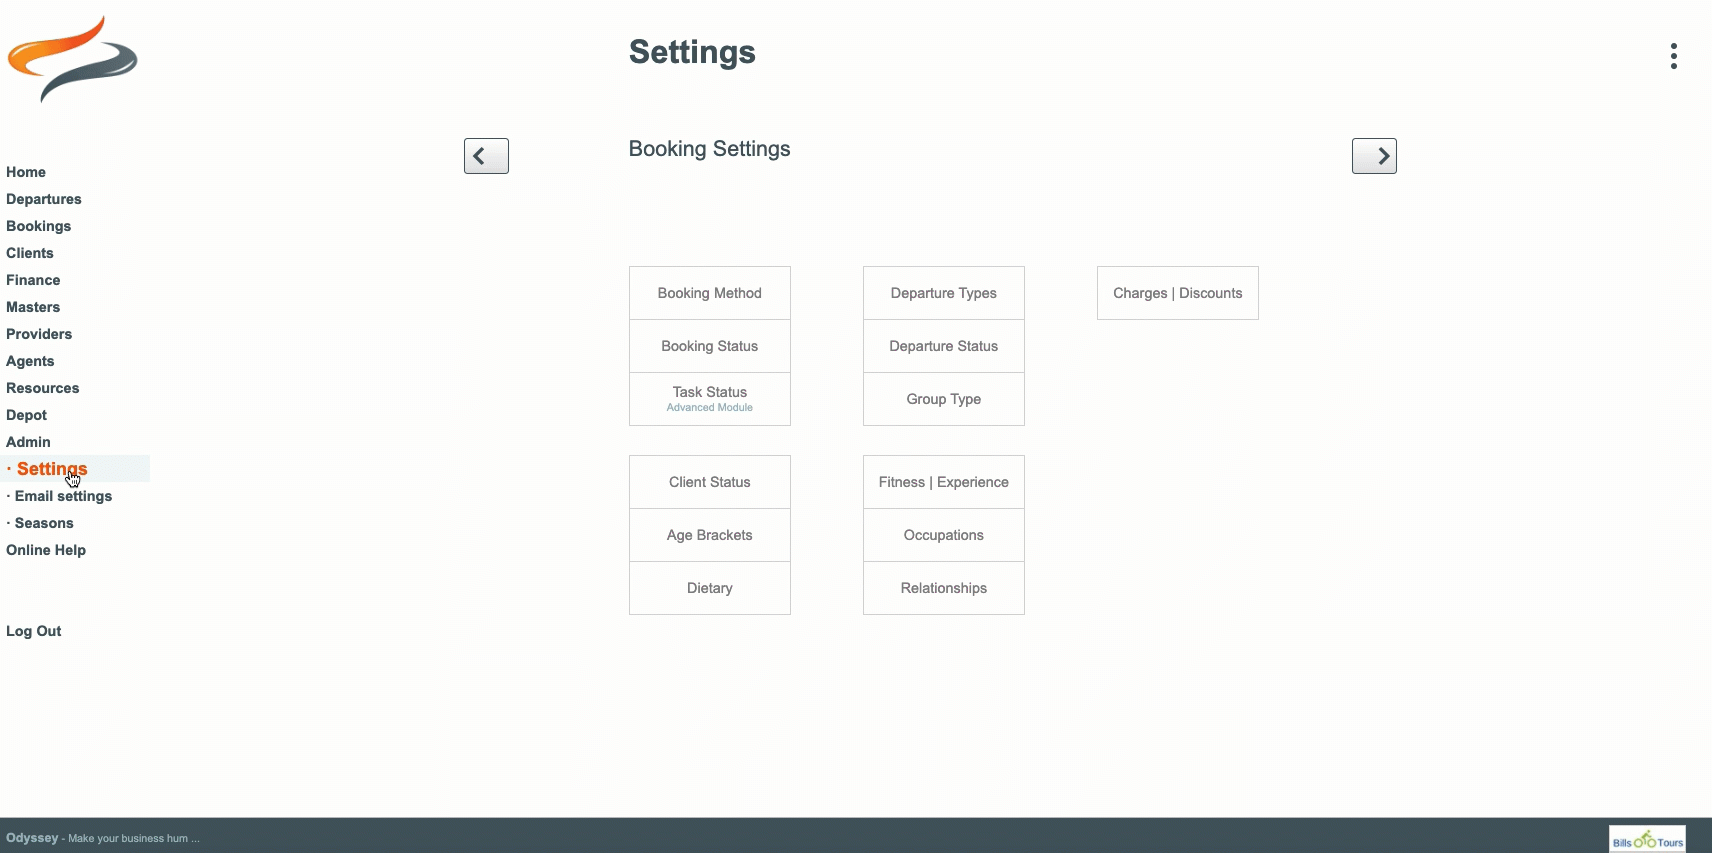Open Depot in the sidebar

(27, 415)
